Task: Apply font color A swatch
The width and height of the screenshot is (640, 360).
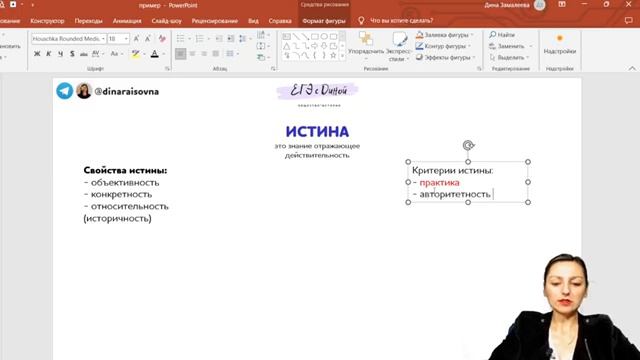Action: 155,54
